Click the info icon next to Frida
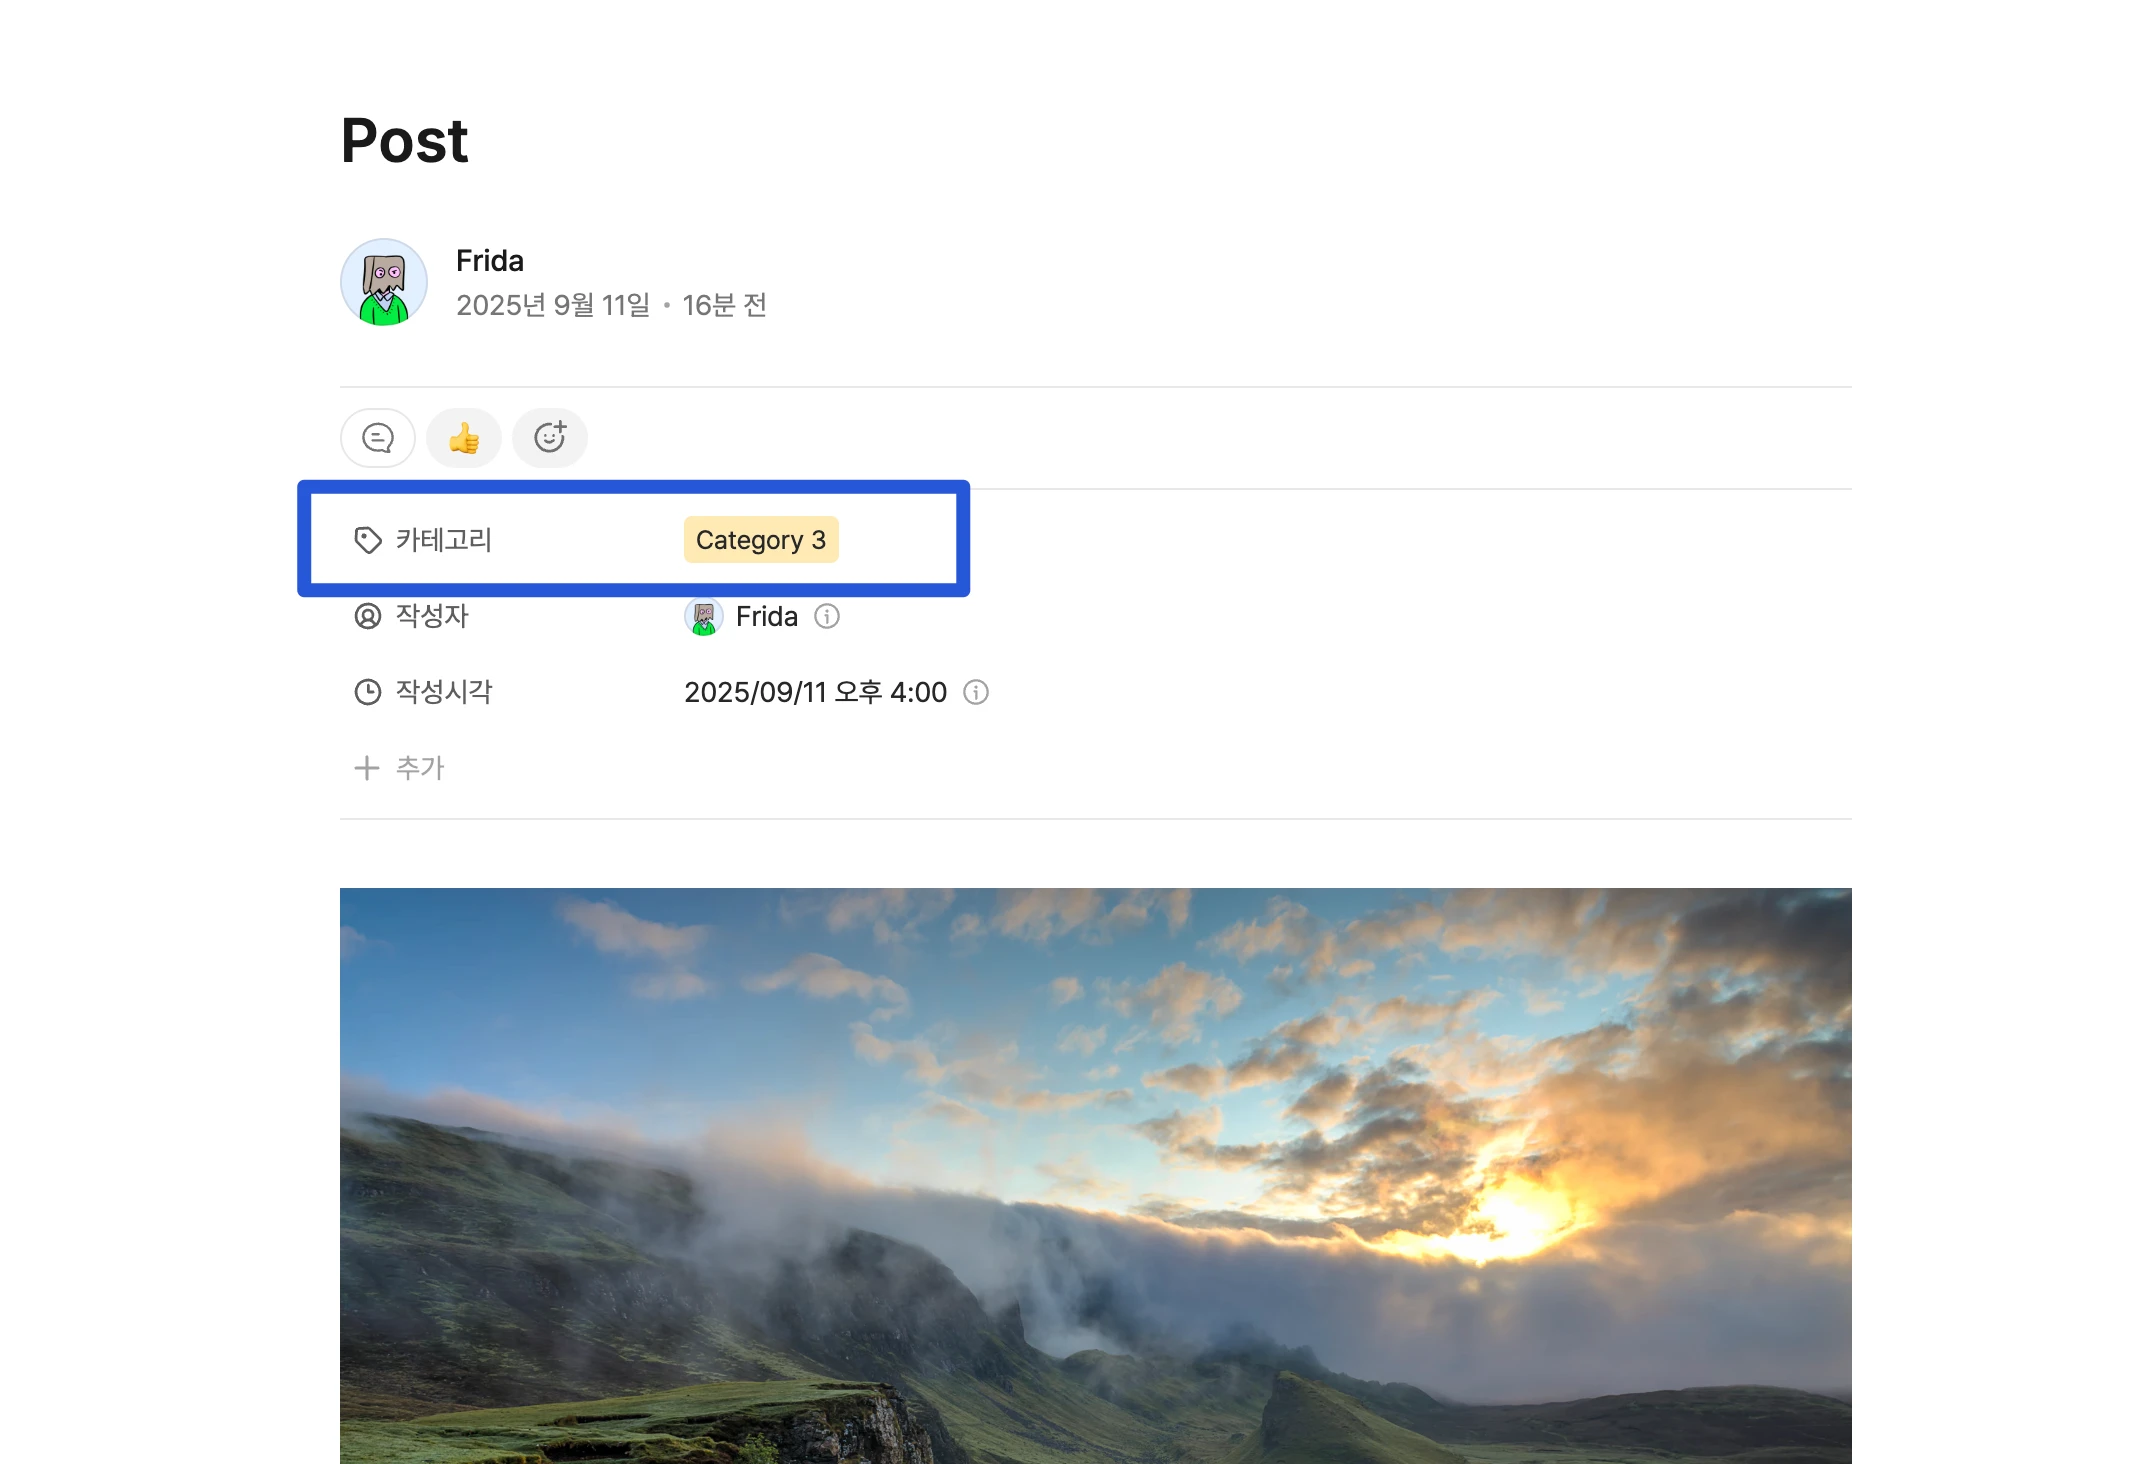This screenshot has height=1464, width=2130. 827,616
